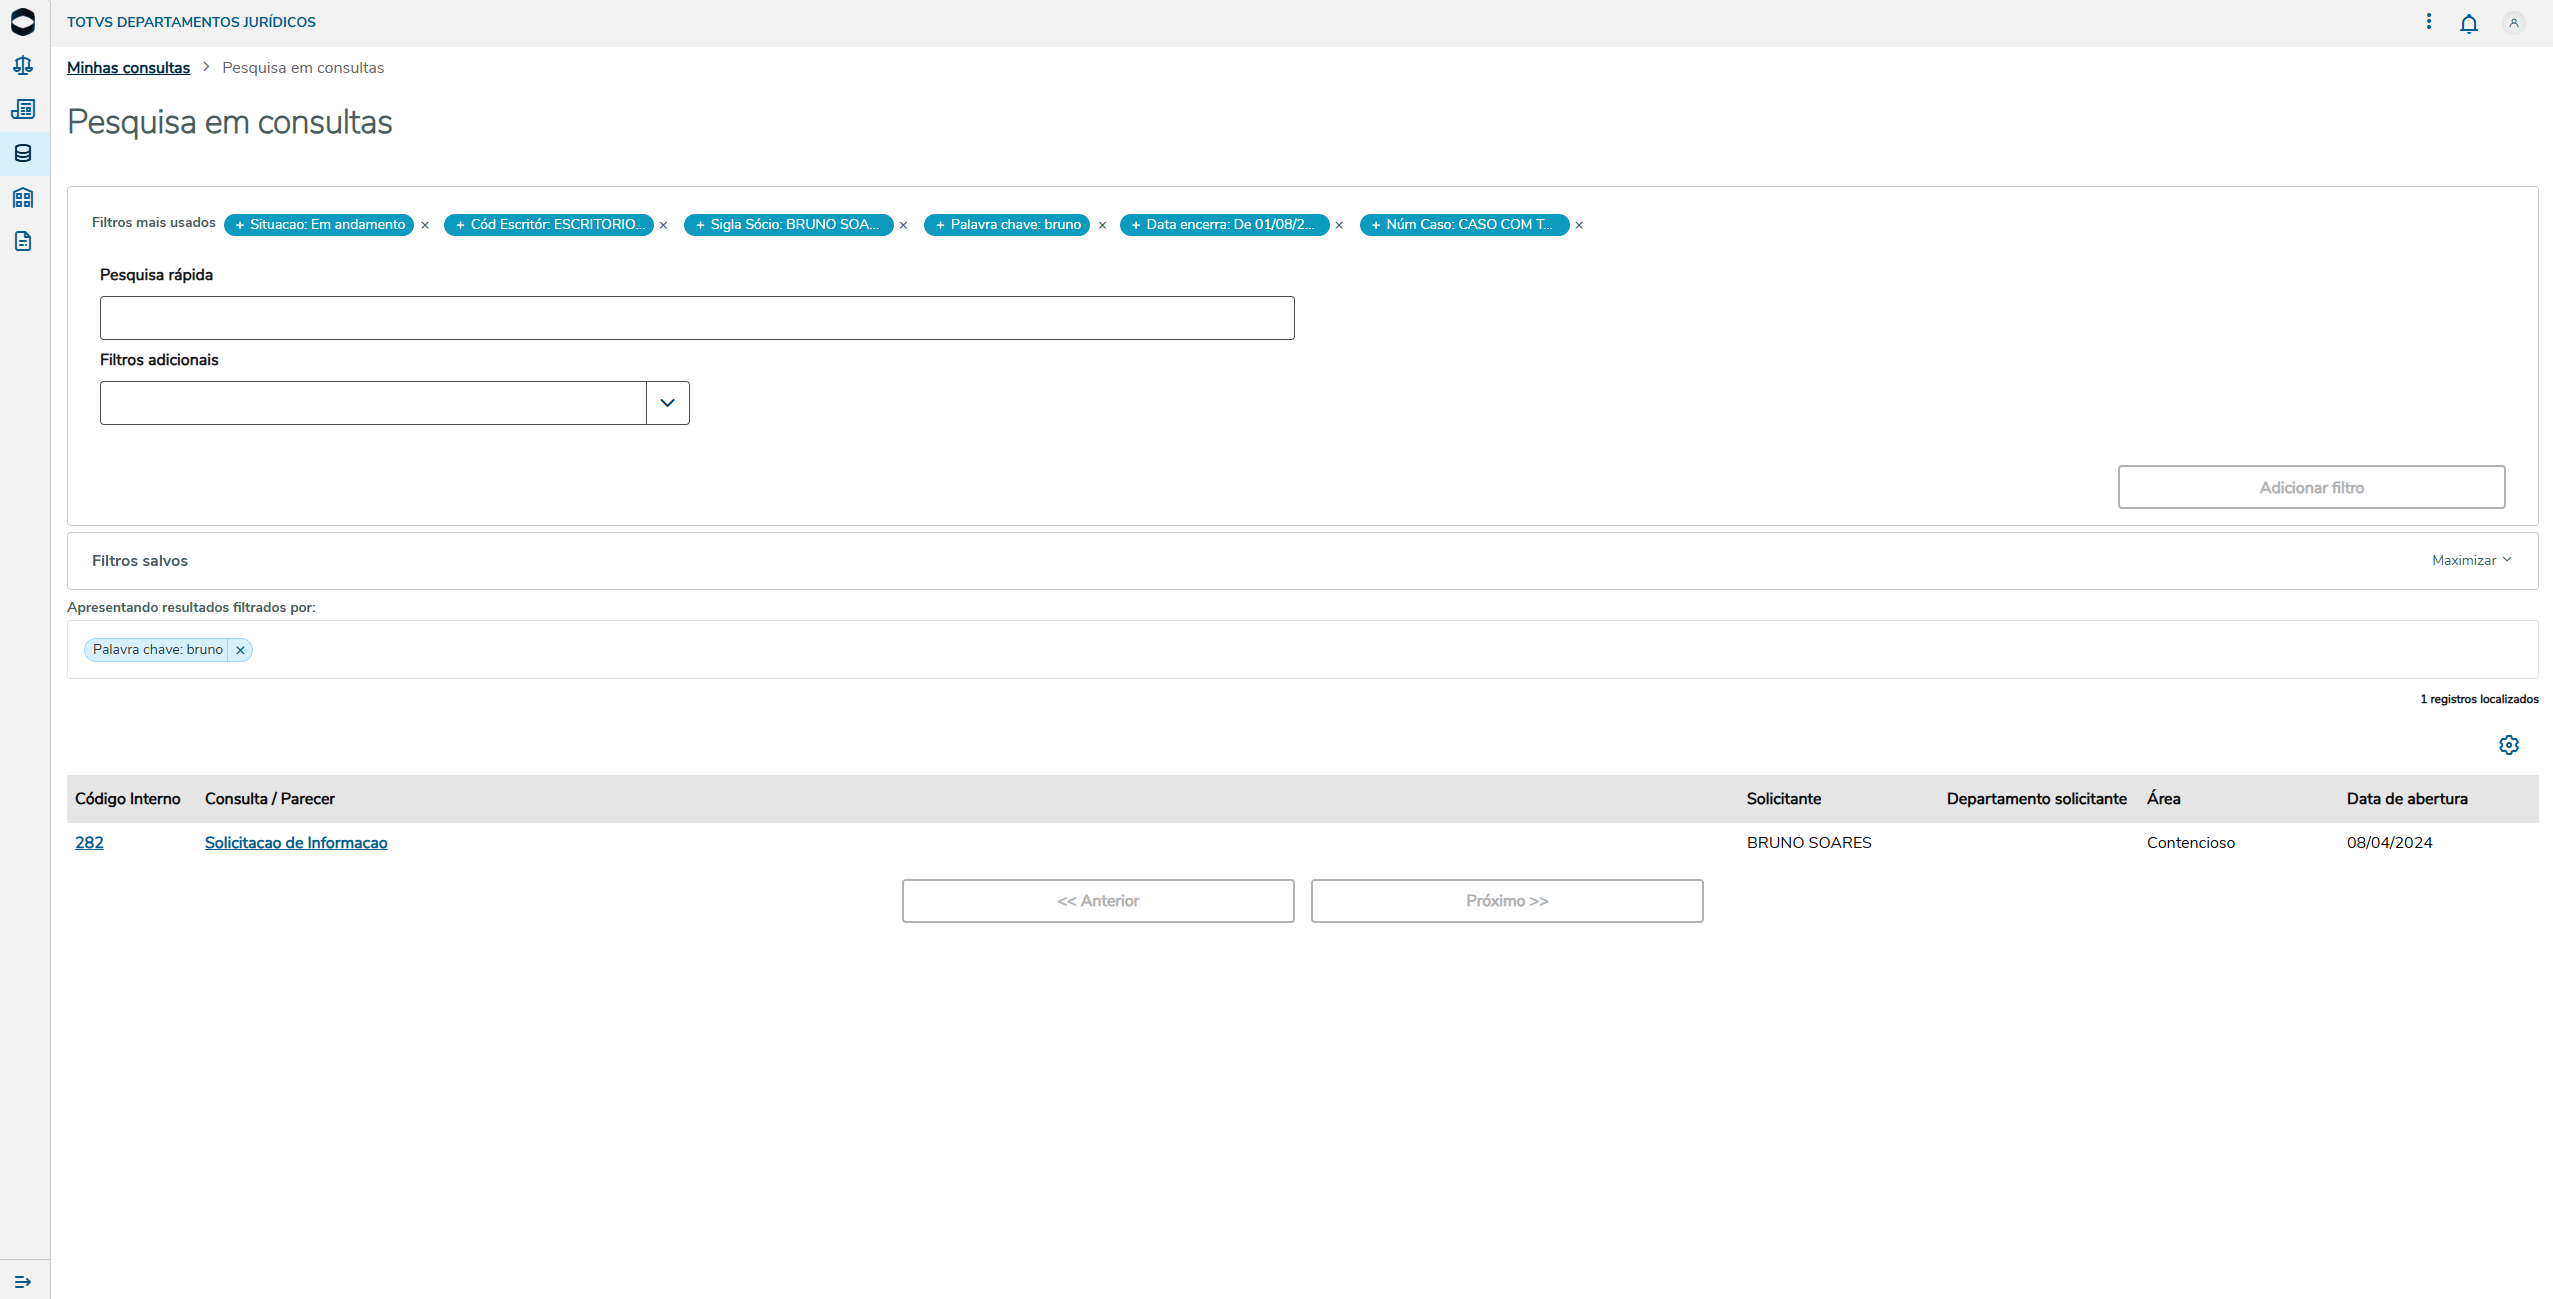Go to Minhas consultas breadcrumb

point(128,68)
